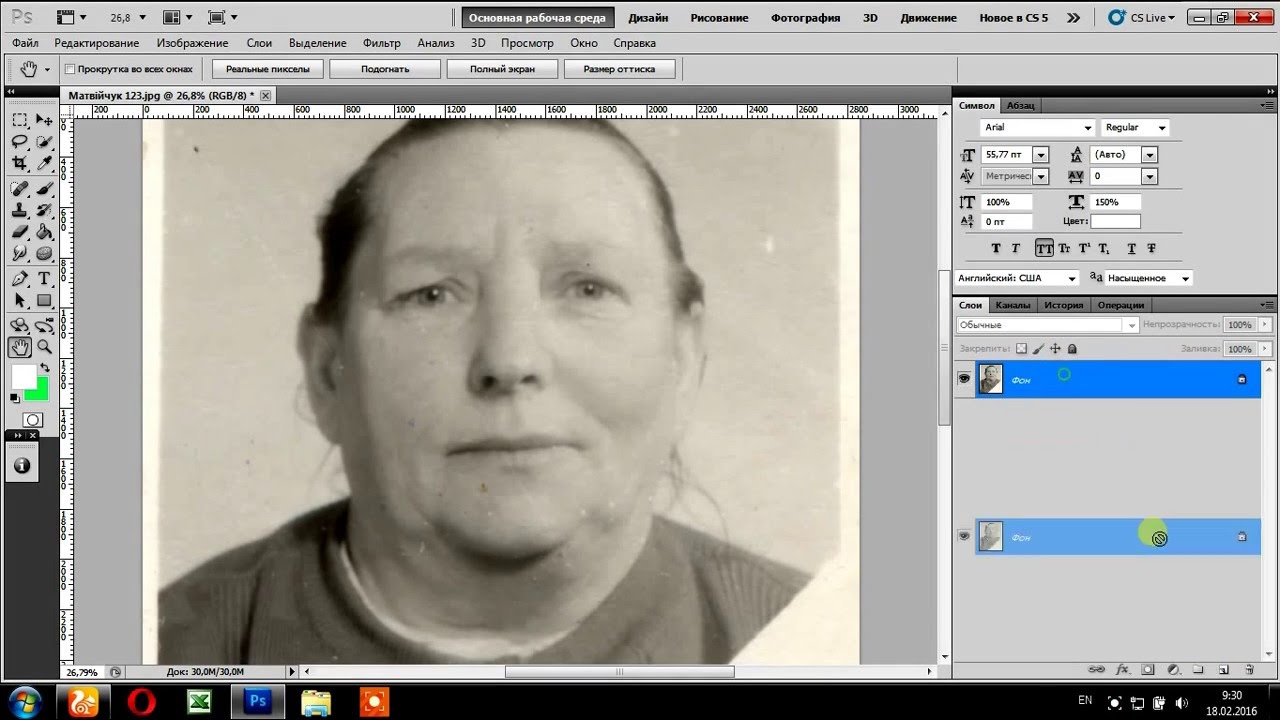1280x720 pixels.
Task: Open the Фильтр menu
Action: tap(382, 43)
